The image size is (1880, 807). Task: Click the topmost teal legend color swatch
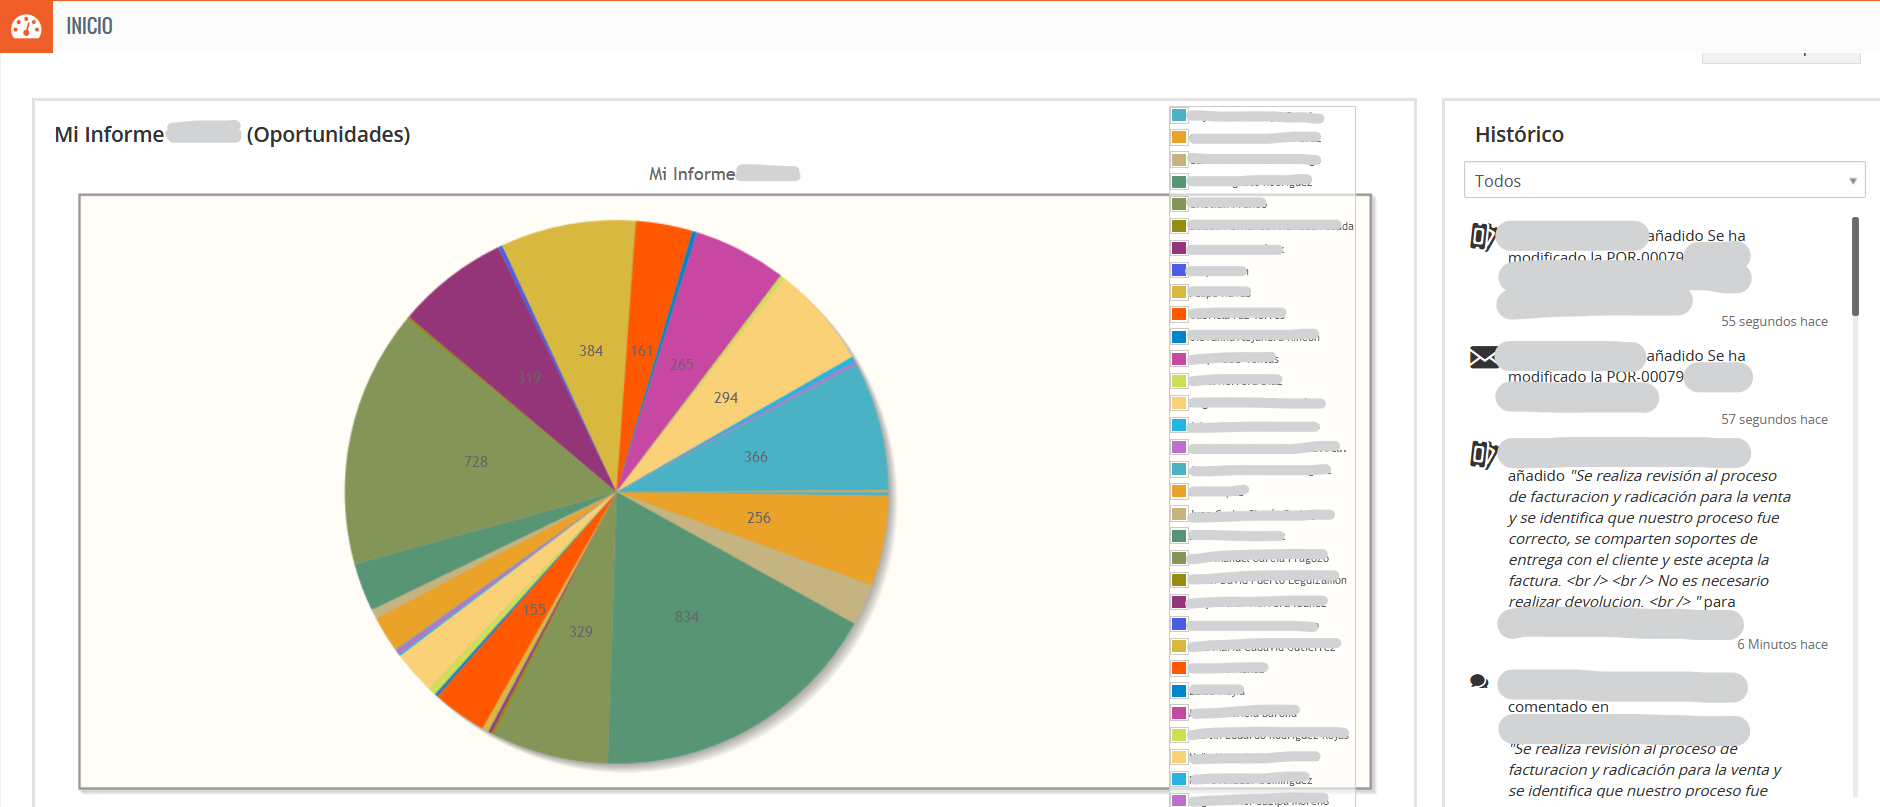[1179, 116]
